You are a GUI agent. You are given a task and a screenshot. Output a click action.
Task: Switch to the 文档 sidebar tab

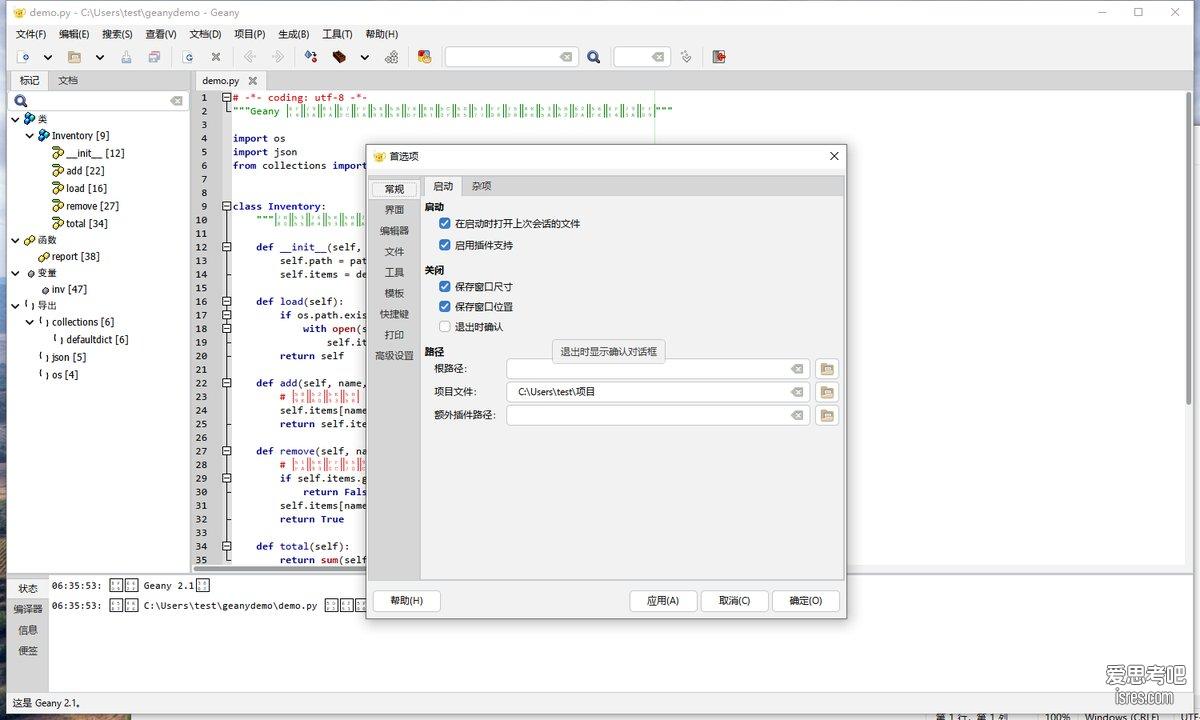tap(68, 80)
